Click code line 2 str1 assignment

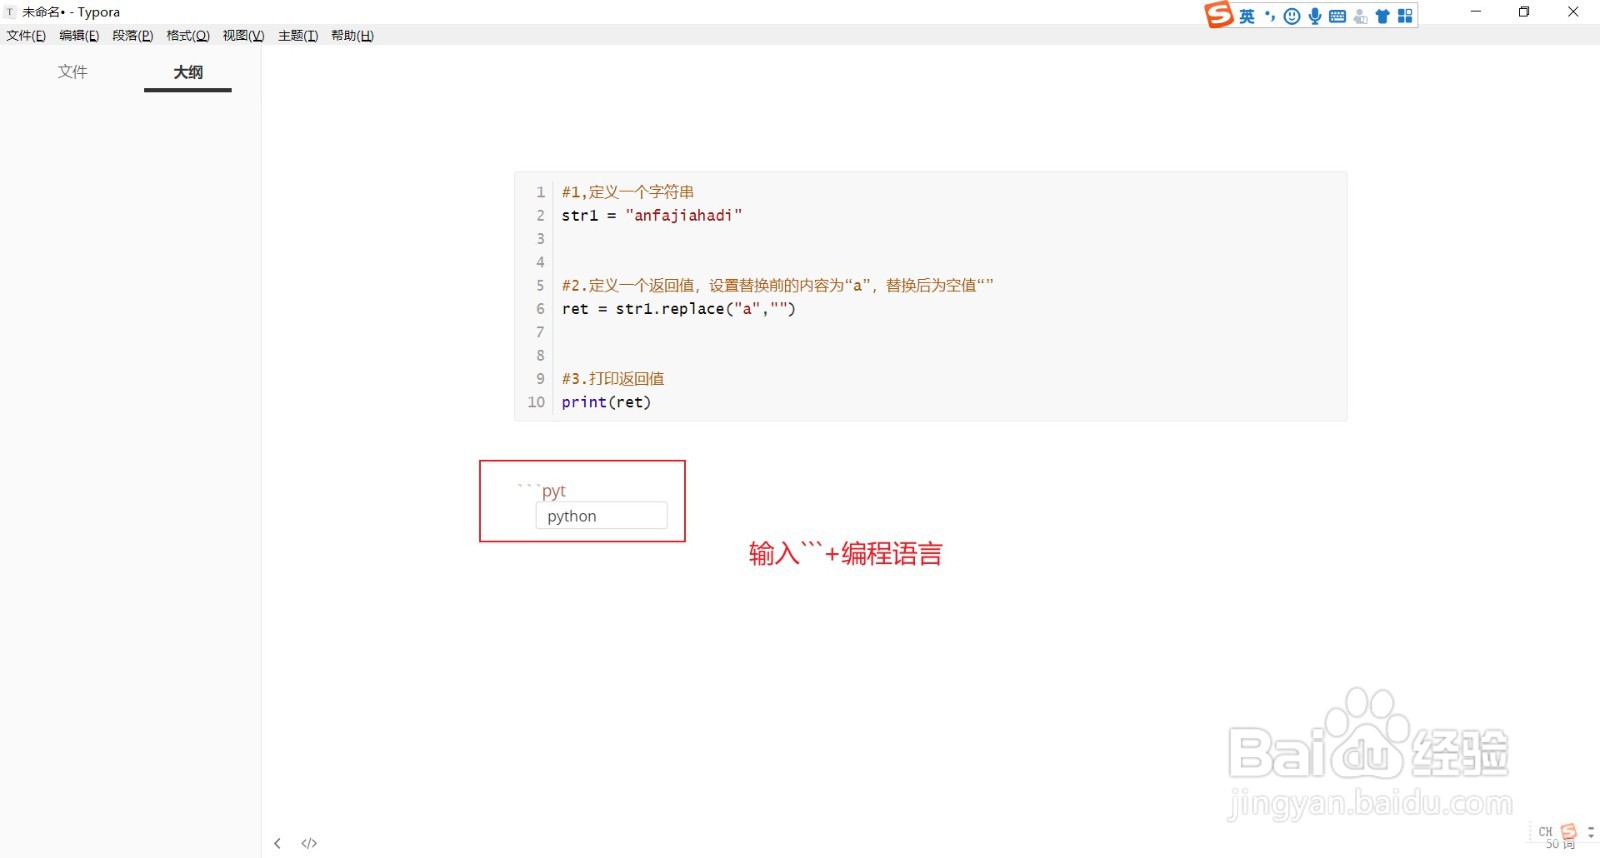651,215
